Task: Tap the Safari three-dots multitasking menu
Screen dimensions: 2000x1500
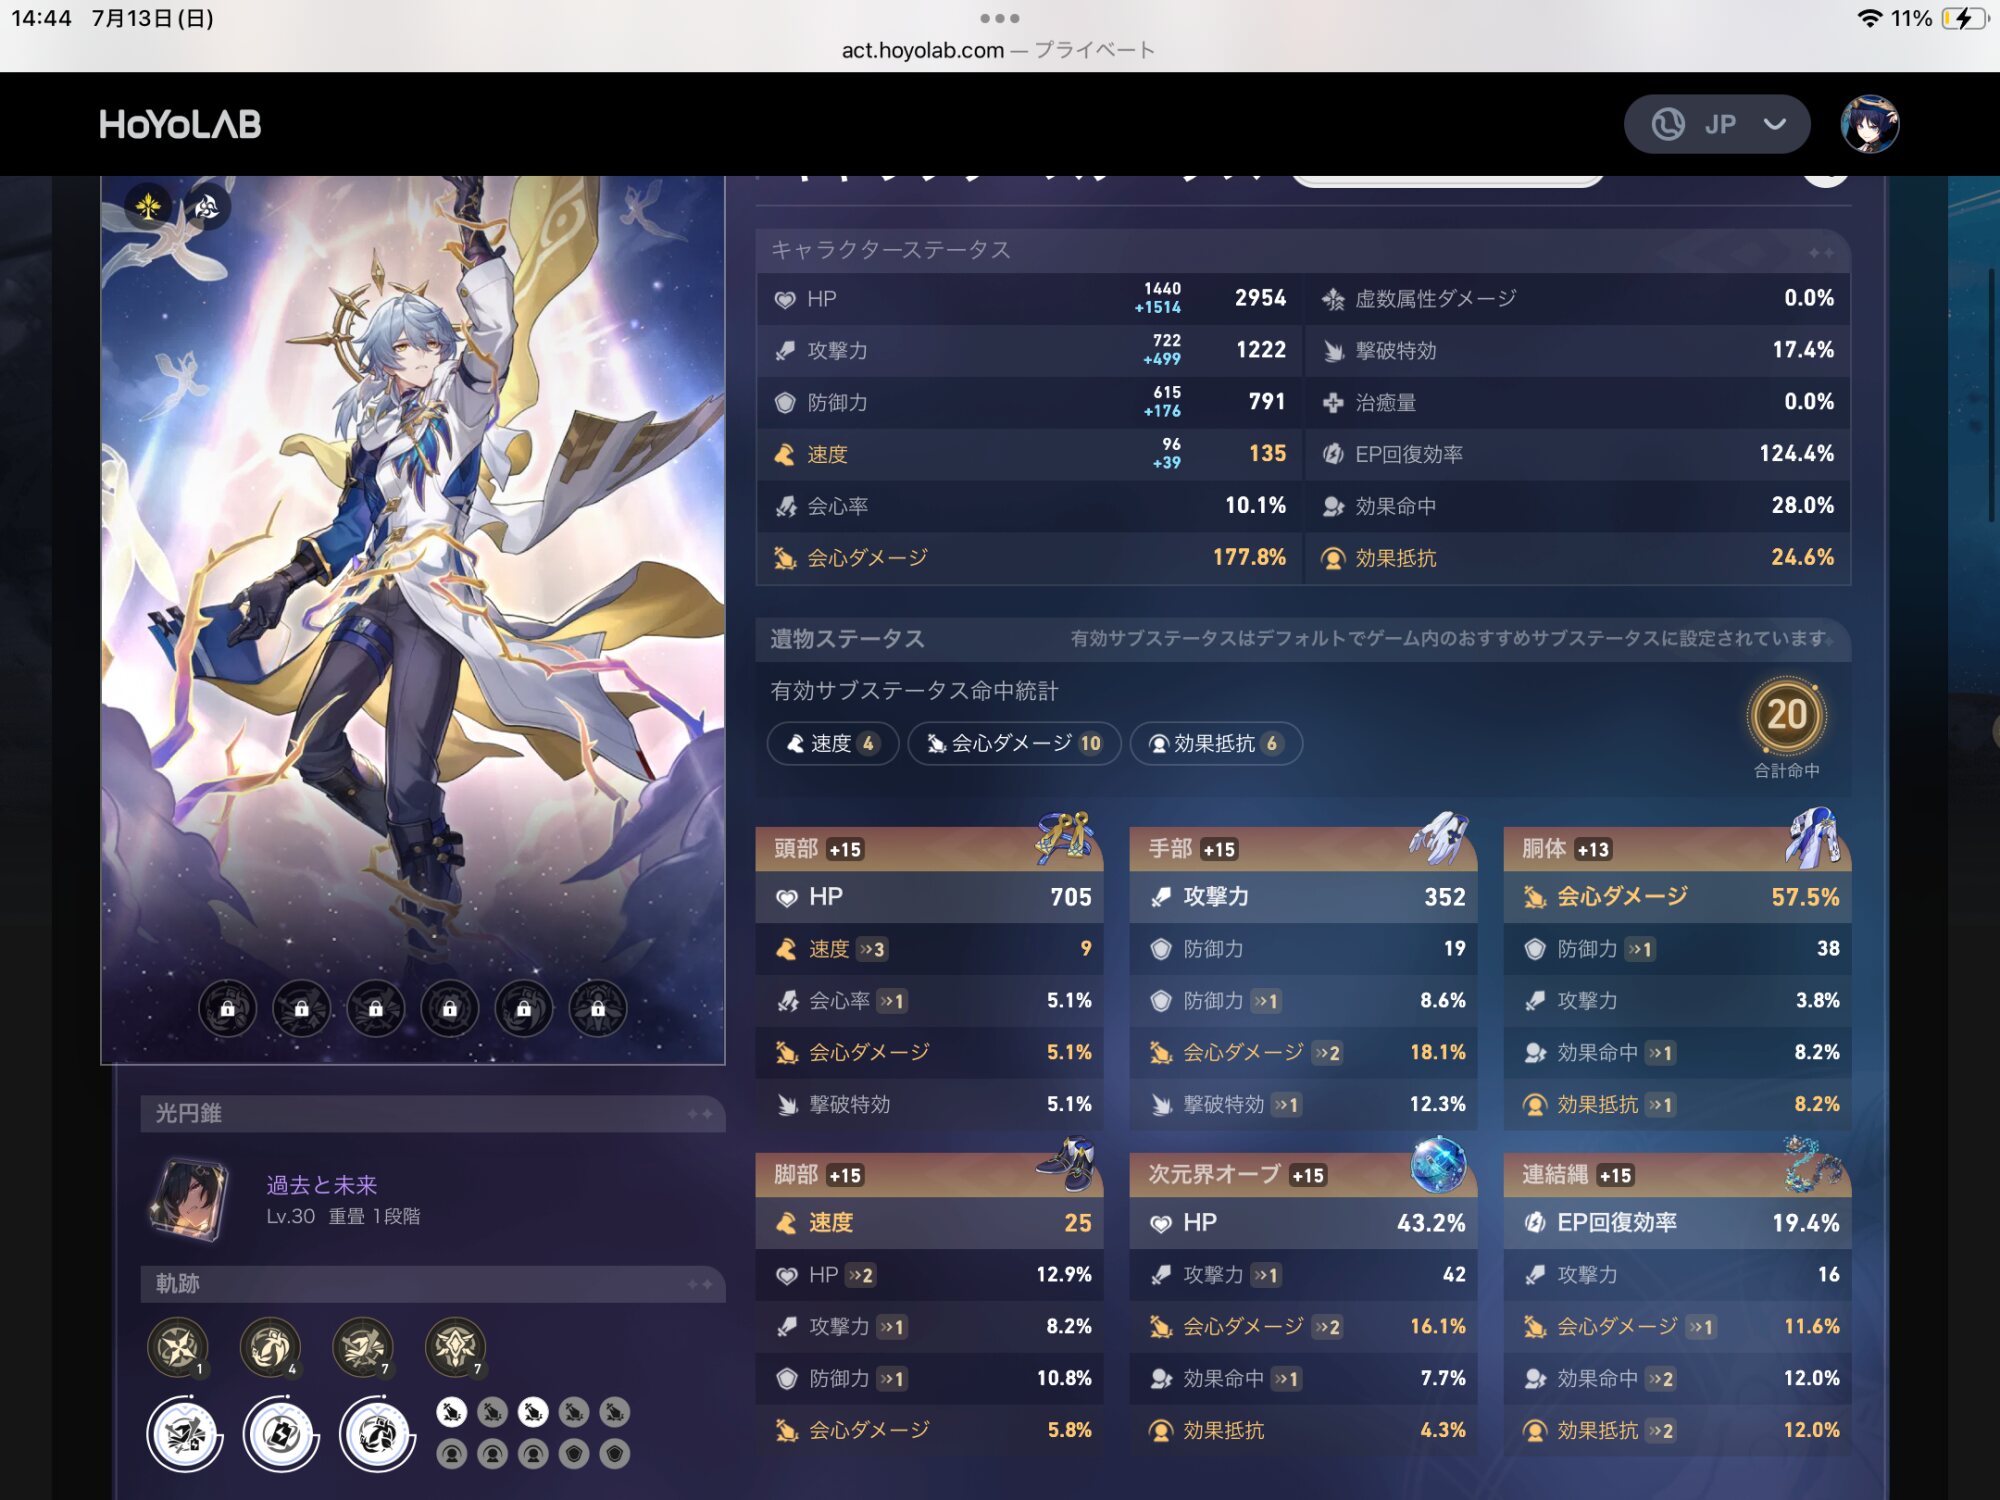Action: click(999, 18)
